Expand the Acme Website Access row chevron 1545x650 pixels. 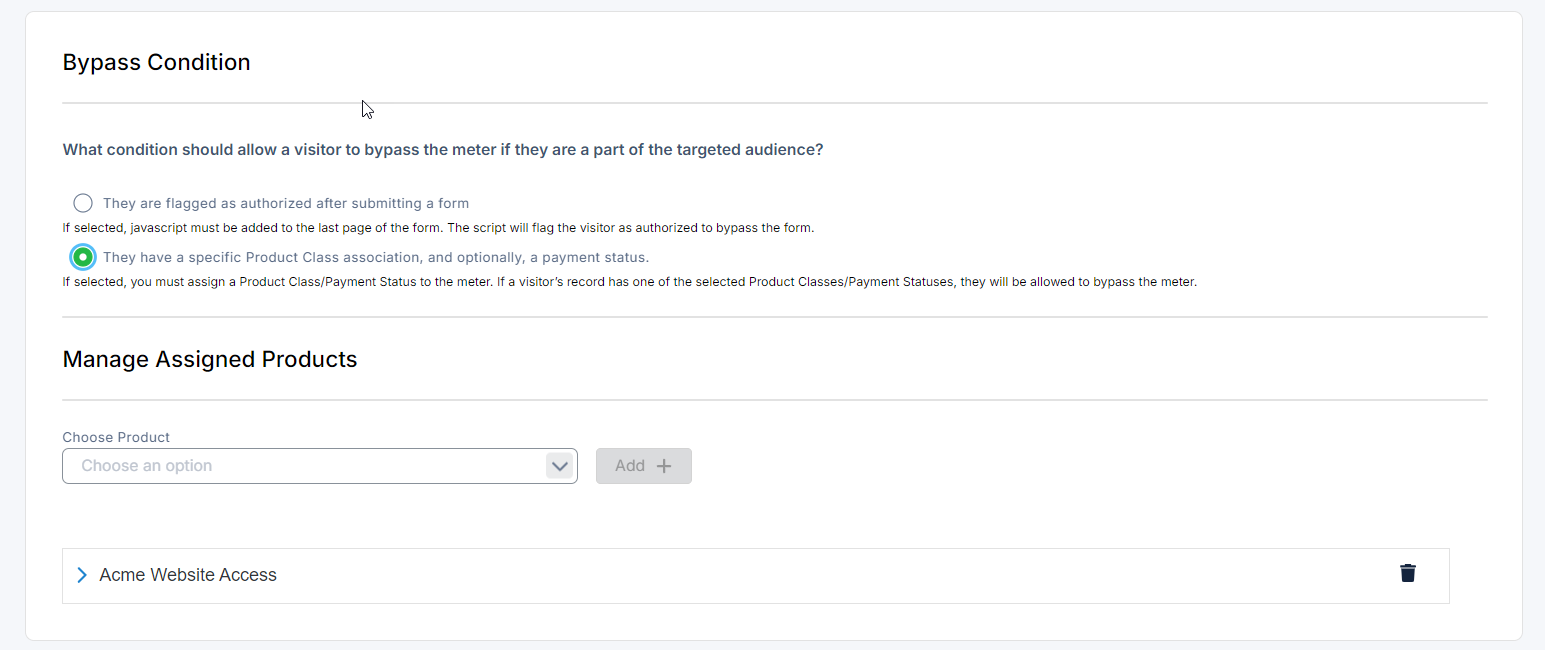coord(82,575)
